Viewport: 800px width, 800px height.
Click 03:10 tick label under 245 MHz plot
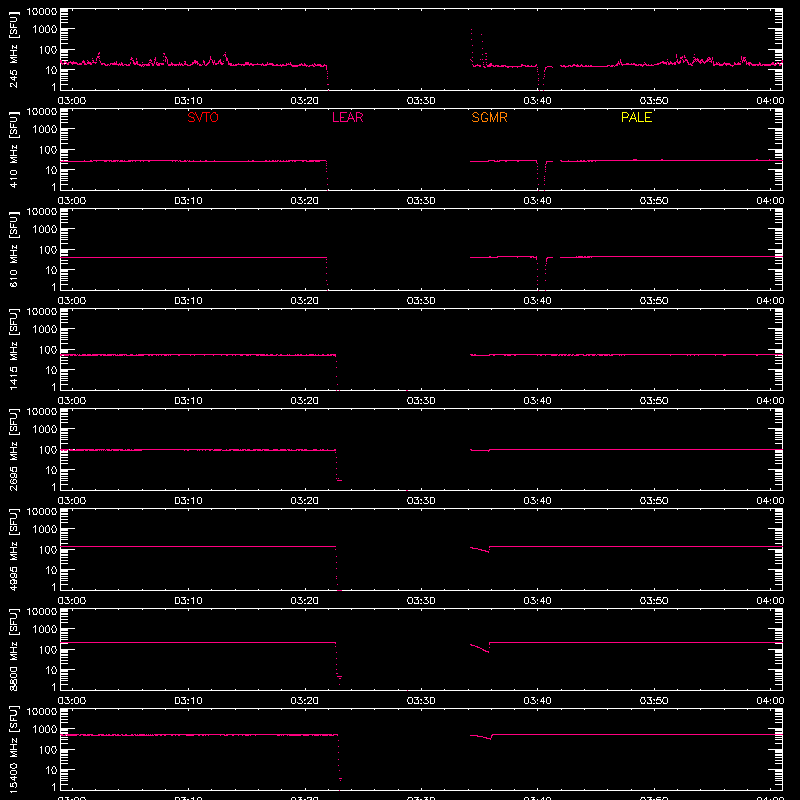coord(188,101)
